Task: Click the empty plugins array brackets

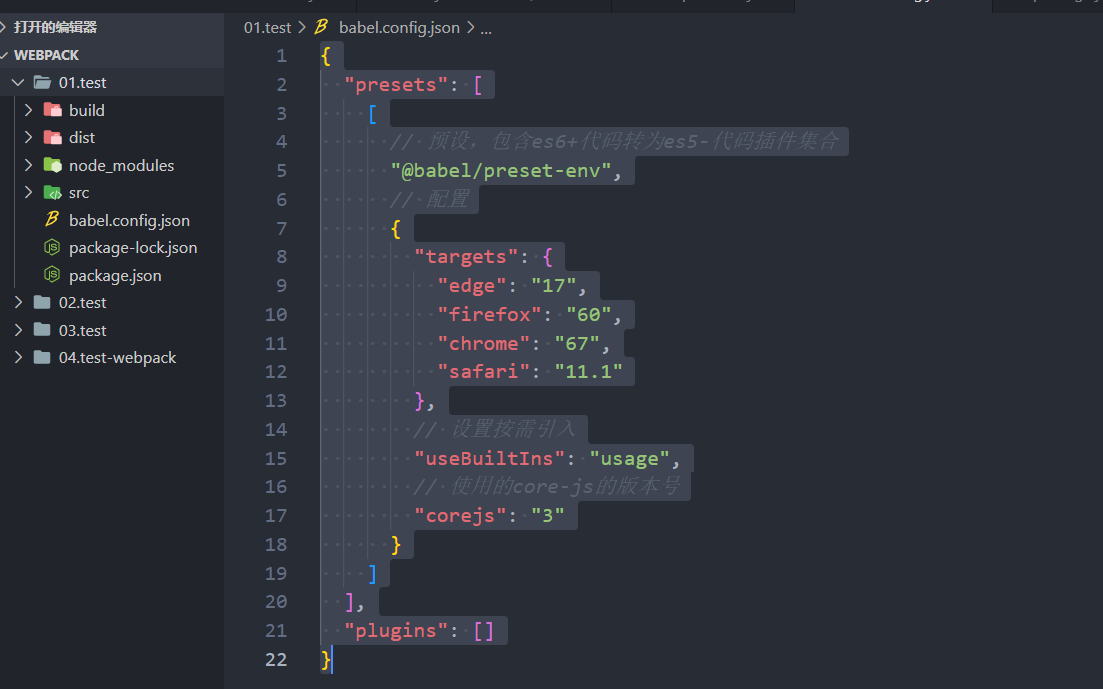Action: pyautogui.click(x=483, y=631)
